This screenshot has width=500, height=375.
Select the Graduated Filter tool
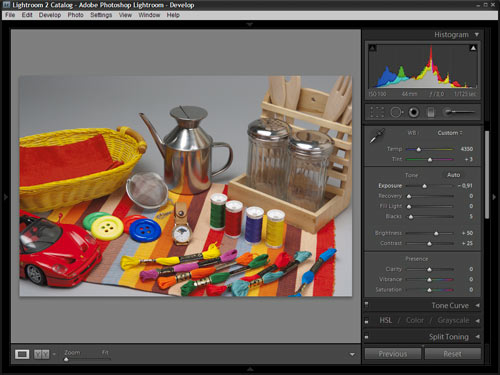[431, 113]
